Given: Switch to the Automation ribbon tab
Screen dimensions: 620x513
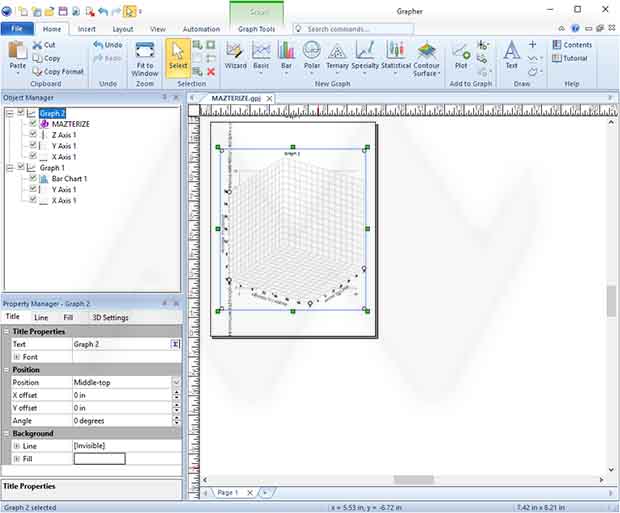Looking at the screenshot, I should tap(201, 29).
